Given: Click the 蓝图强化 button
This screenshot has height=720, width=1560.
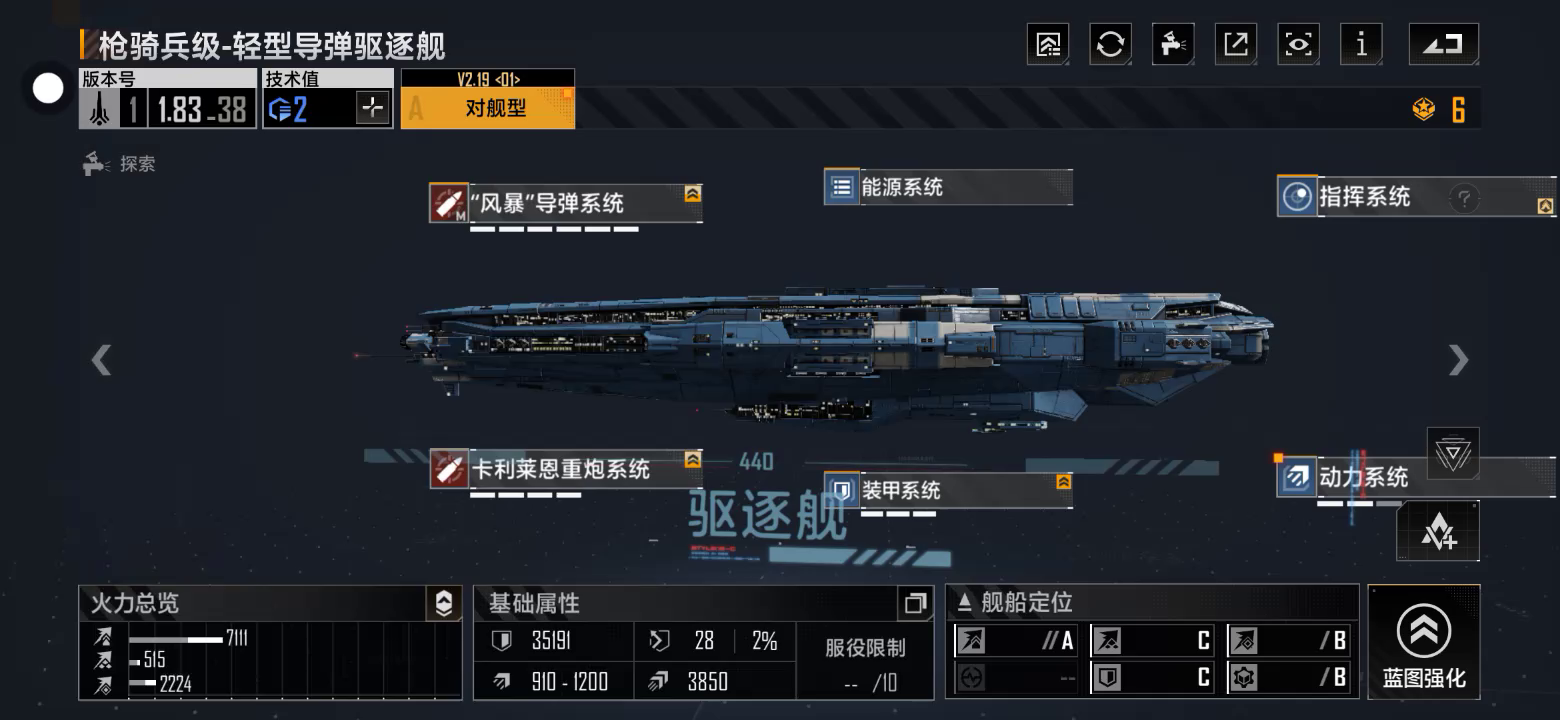Looking at the screenshot, I should tap(1424, 640).
